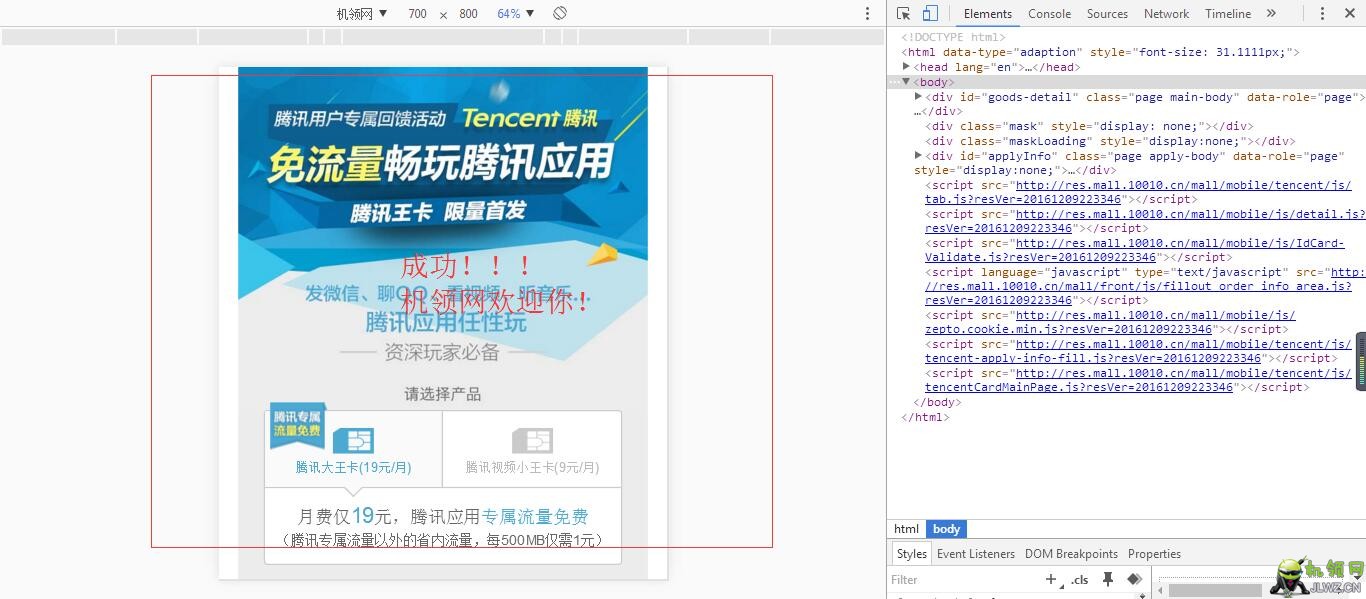Click the Styles Filter input field
The width and height of the screenshot is (1366, 599).
(x=962, y=579)
